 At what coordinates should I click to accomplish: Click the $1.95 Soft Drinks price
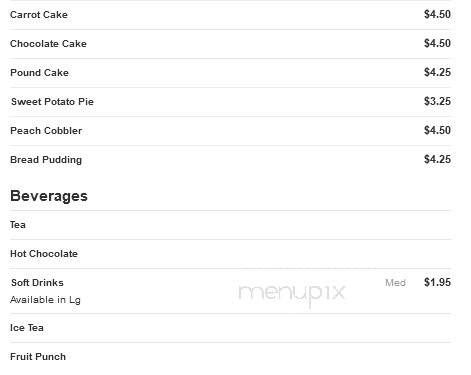(437, 282)
